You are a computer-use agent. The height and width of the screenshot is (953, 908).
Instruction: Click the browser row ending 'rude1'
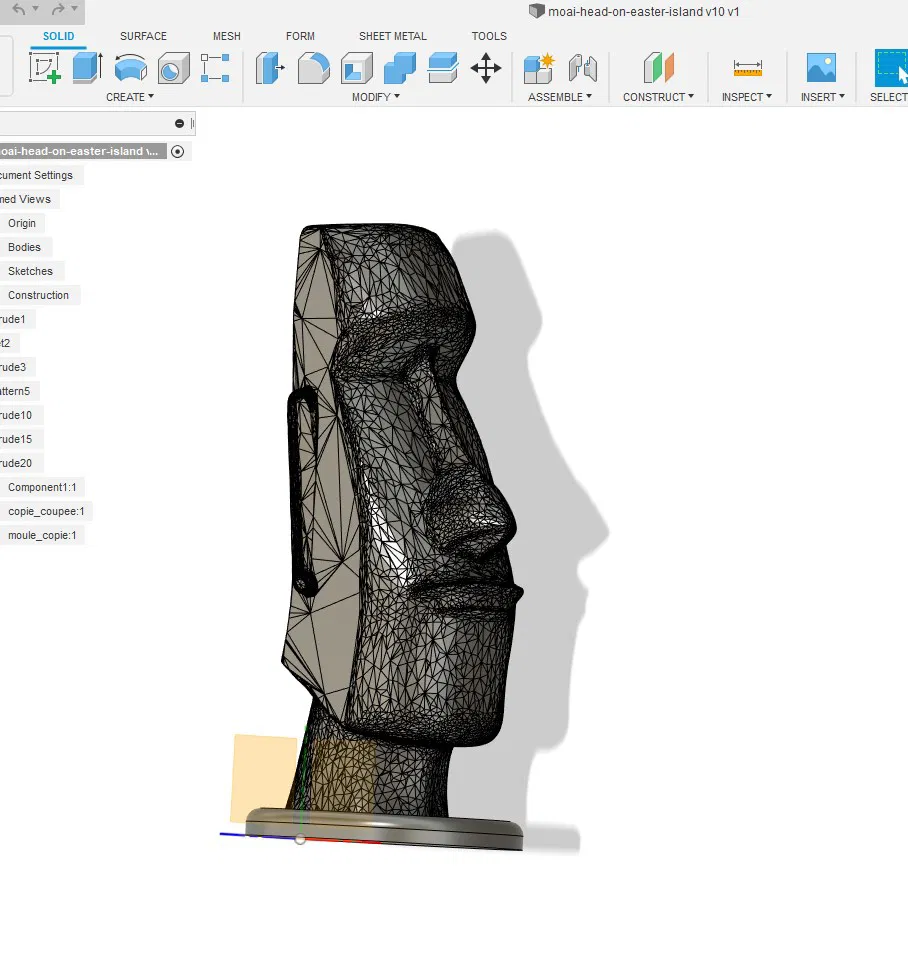(x=13, y=319)
